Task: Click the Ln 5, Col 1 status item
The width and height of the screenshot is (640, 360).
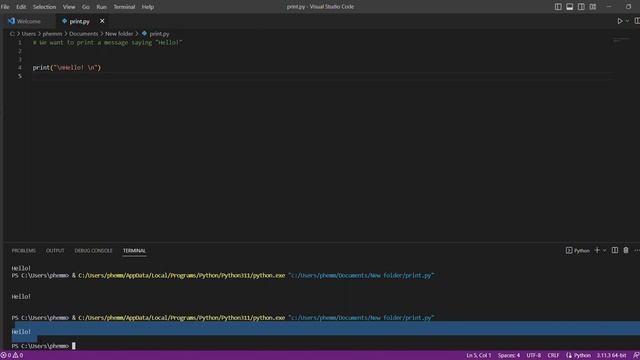Action: tap(479, 356)
